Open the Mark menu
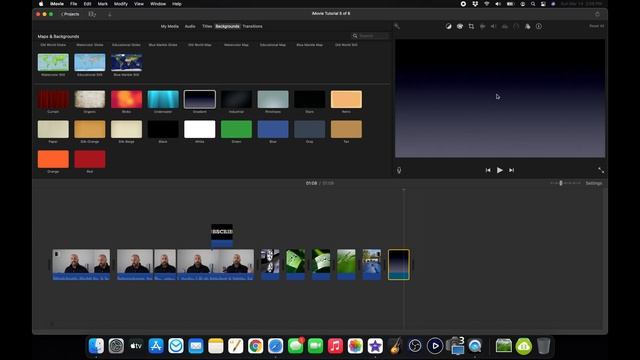 102,4
